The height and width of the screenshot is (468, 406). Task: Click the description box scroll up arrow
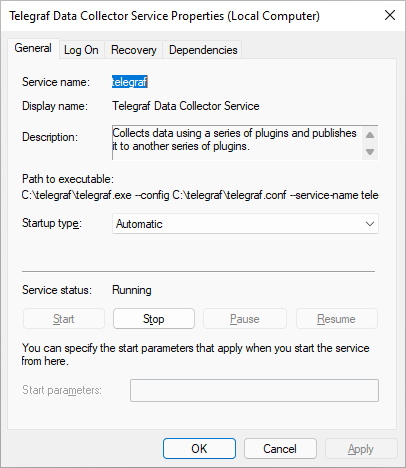tap(370, 135)
